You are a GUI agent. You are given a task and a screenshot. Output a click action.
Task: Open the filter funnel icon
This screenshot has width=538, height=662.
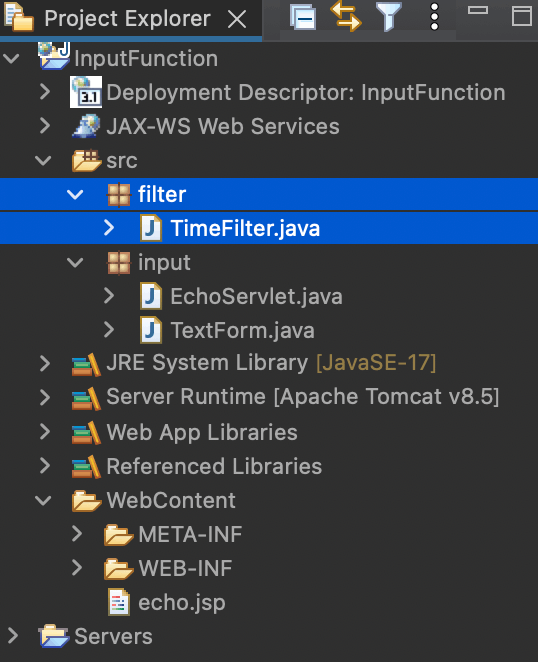389,17
